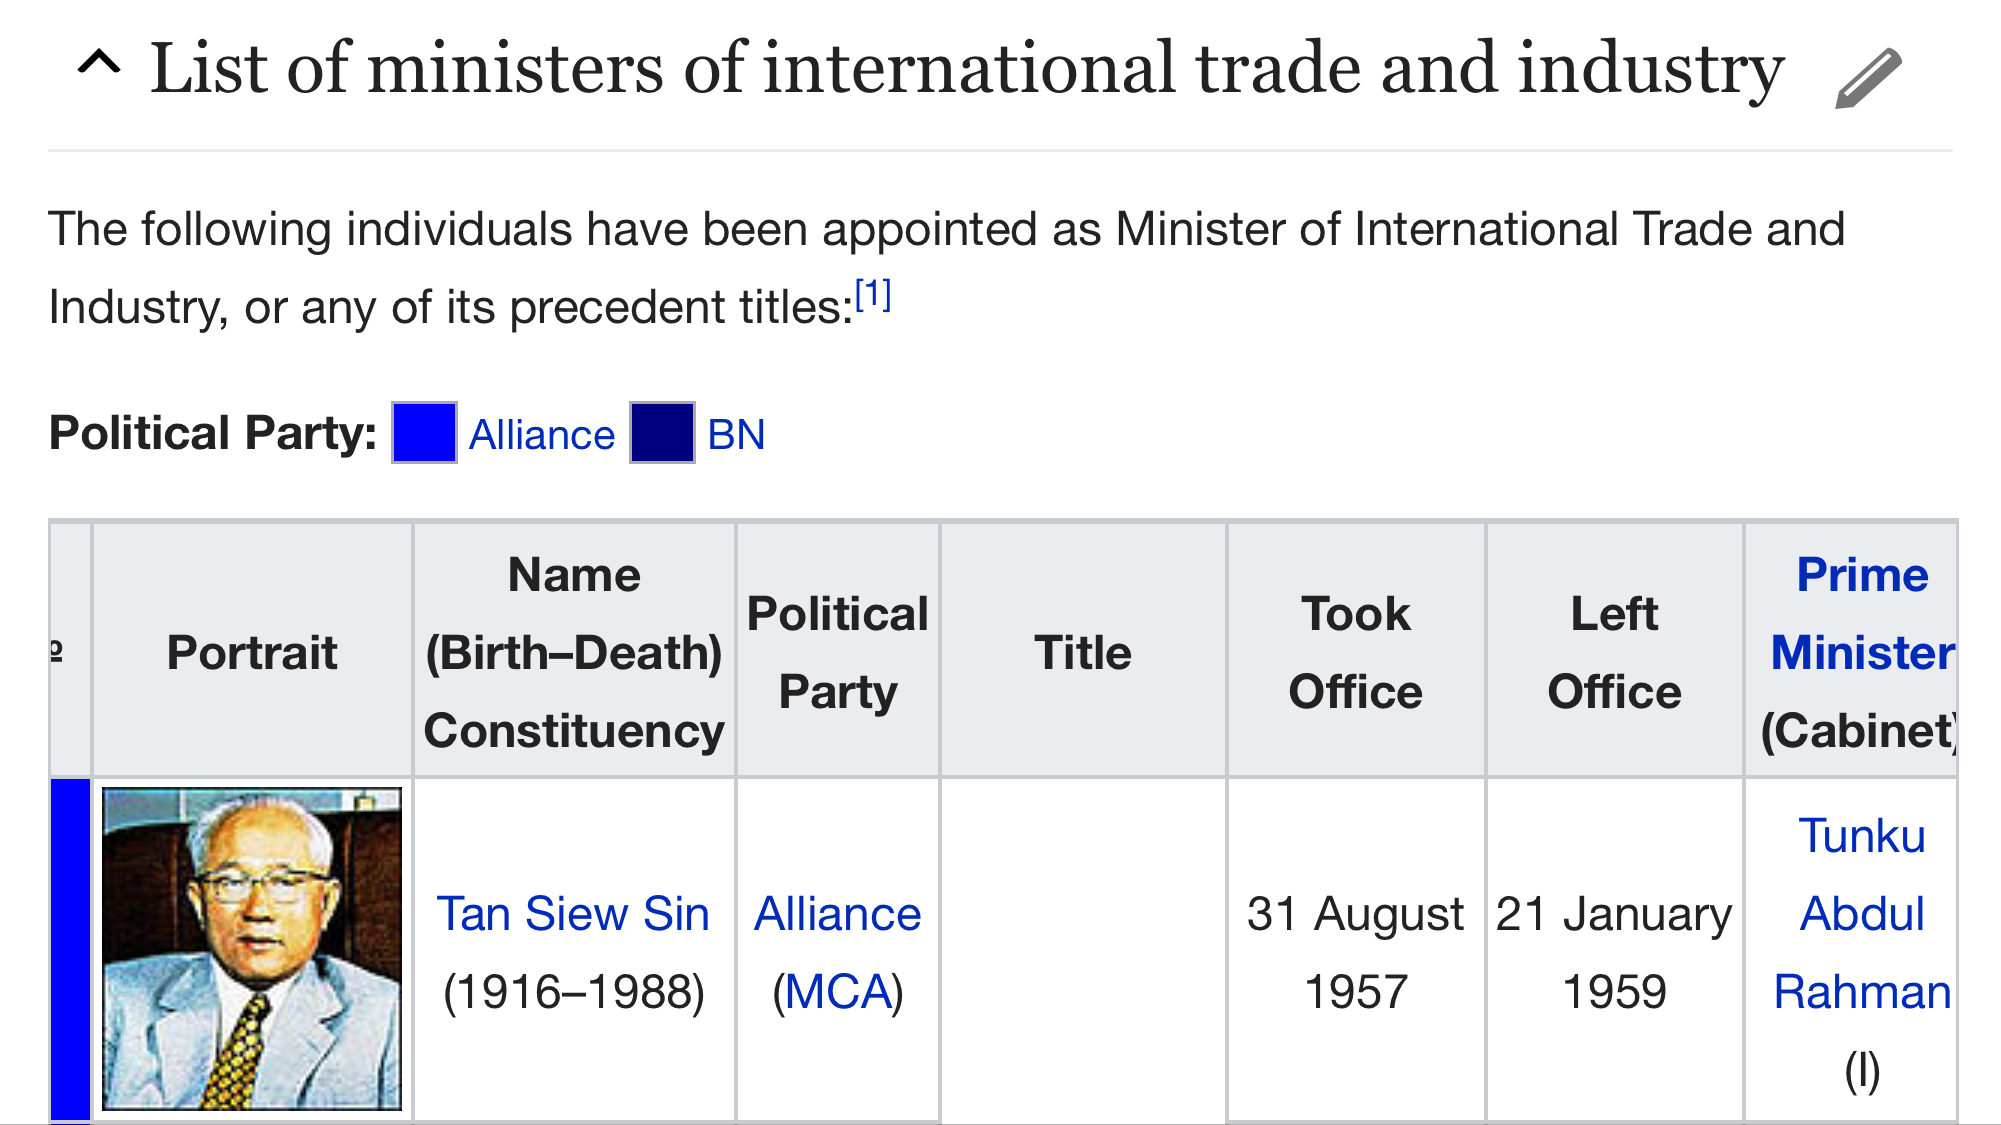Click the section heading title text

point(966,68)
